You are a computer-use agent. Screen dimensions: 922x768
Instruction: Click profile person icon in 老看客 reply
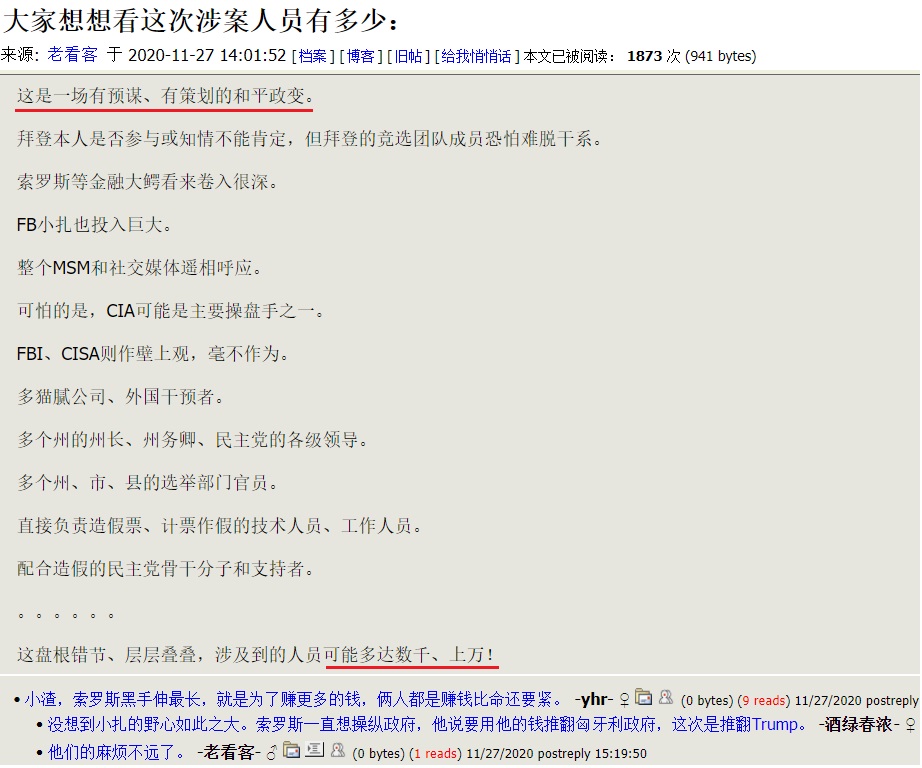338,750
